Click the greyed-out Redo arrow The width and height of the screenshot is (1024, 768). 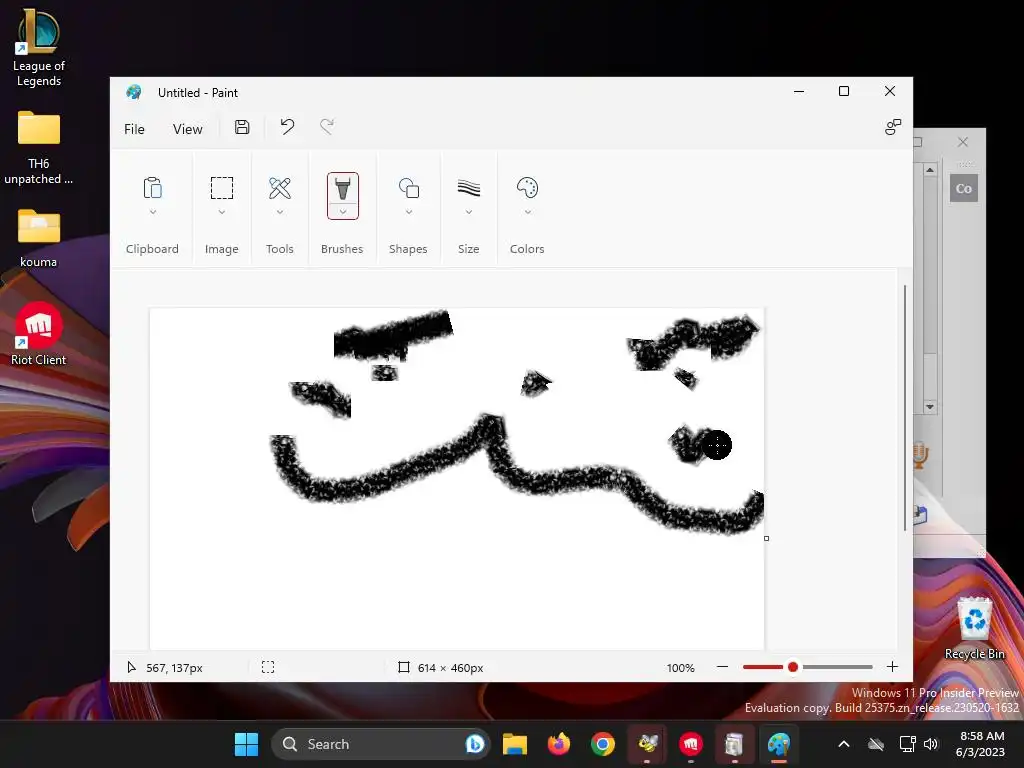(327, 127)
